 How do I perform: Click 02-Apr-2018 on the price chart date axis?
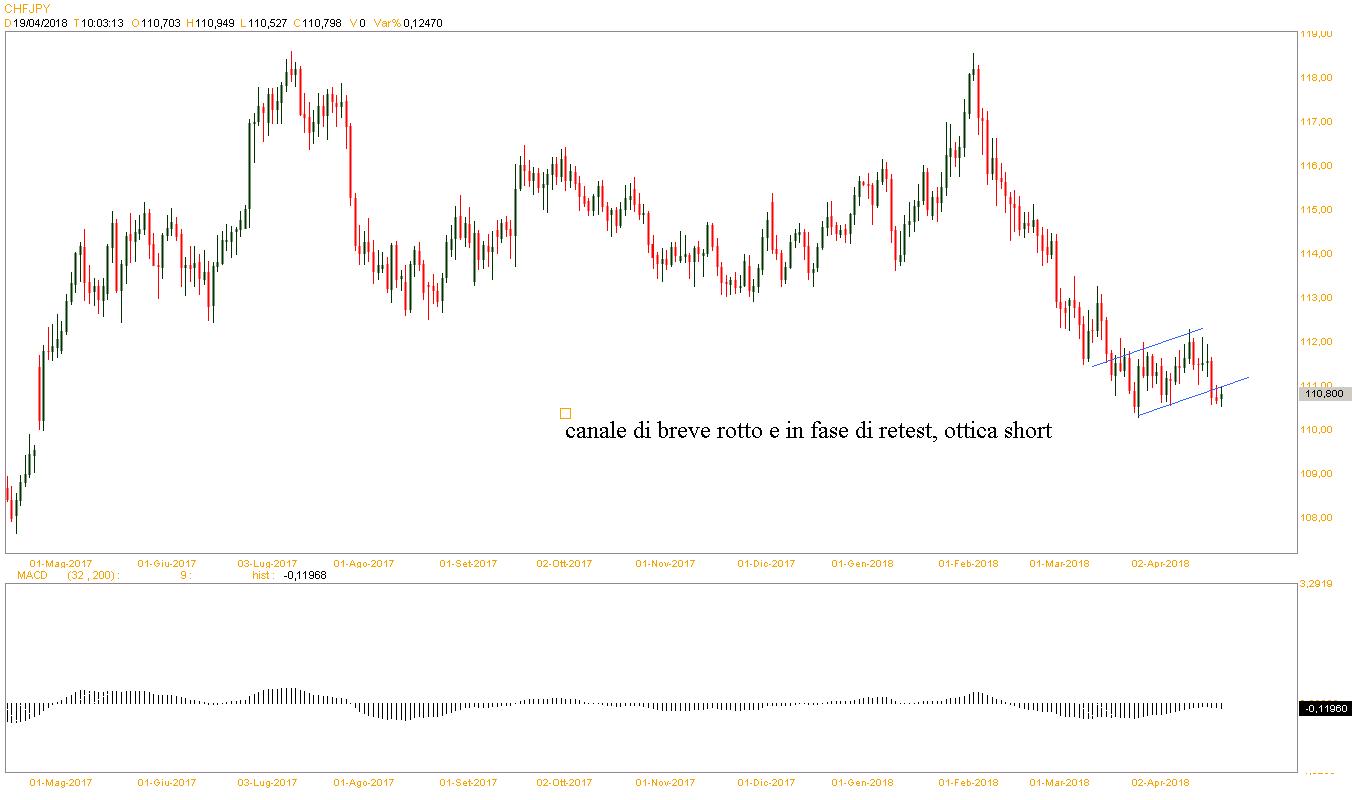(x=1160, y=564)
